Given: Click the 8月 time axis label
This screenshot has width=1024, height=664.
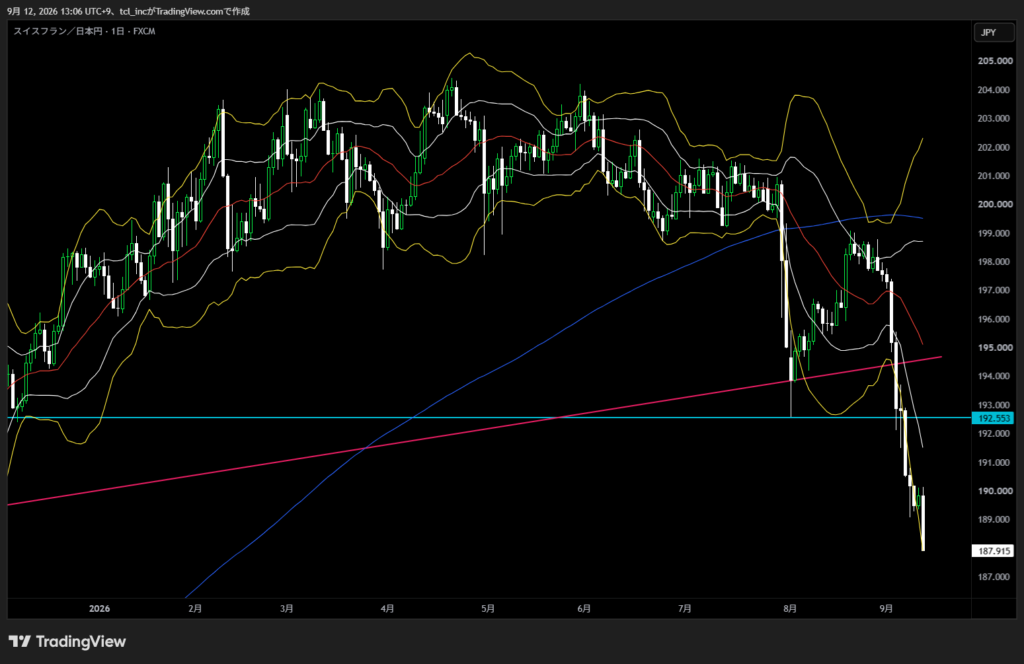Looking at the screenshot, I should click(x=790, y=609).
